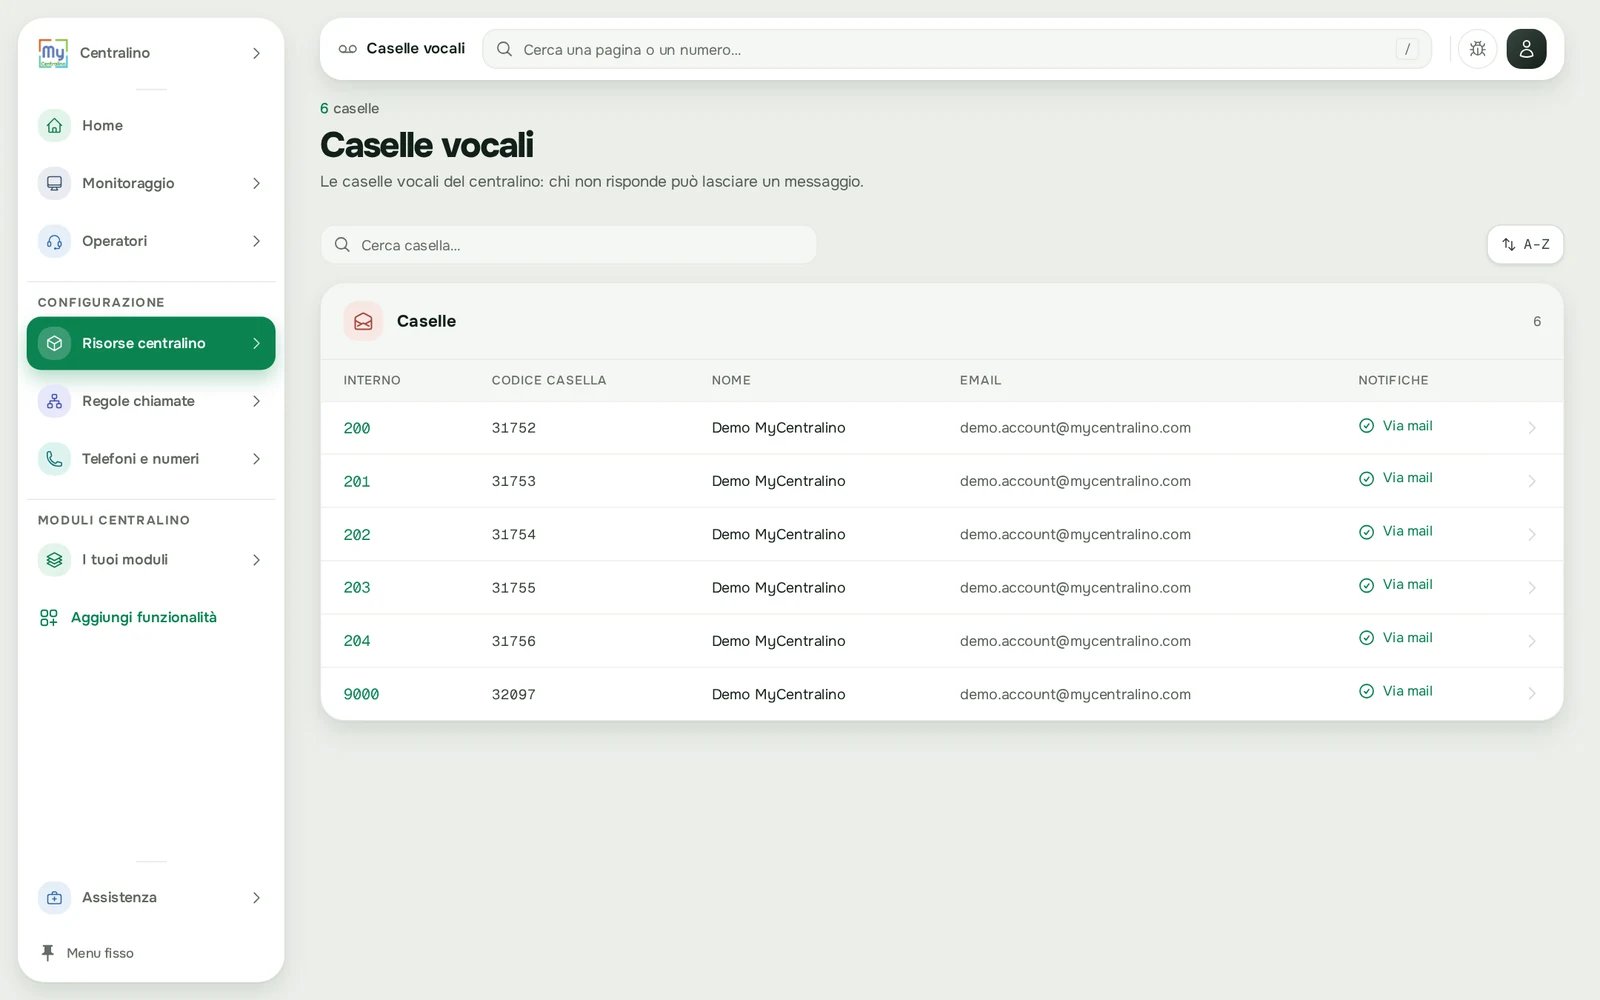This screenshot has height=1000, width=1600.
Task: Click the Menu fisso pin icon
Action: pyautogui.click(x=47, y=953)
